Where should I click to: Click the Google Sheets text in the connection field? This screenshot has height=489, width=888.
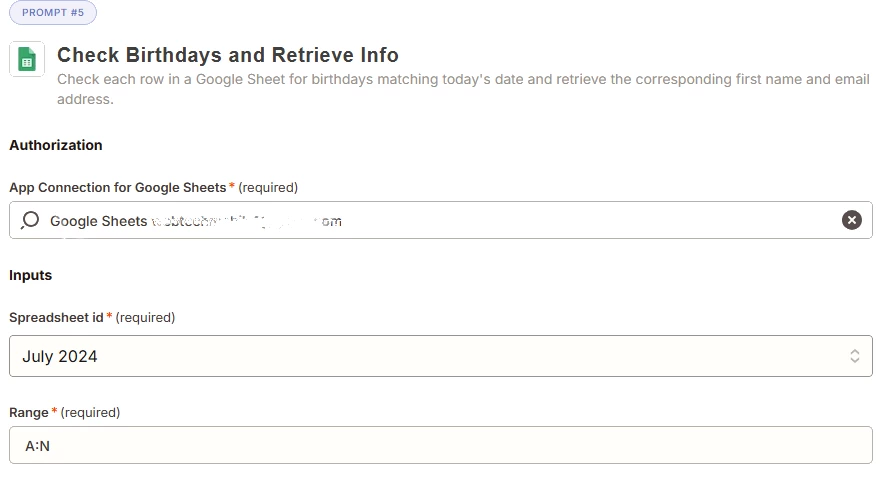point(99,221)
